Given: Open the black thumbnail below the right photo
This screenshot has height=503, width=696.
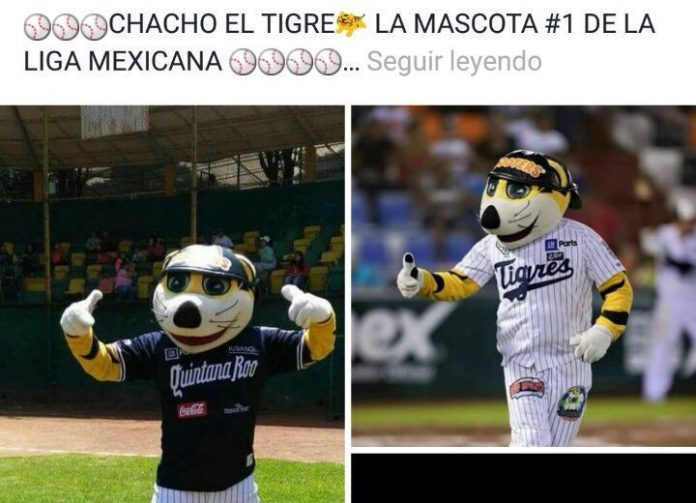Looking at the screenshot, I should pos(524,478).
